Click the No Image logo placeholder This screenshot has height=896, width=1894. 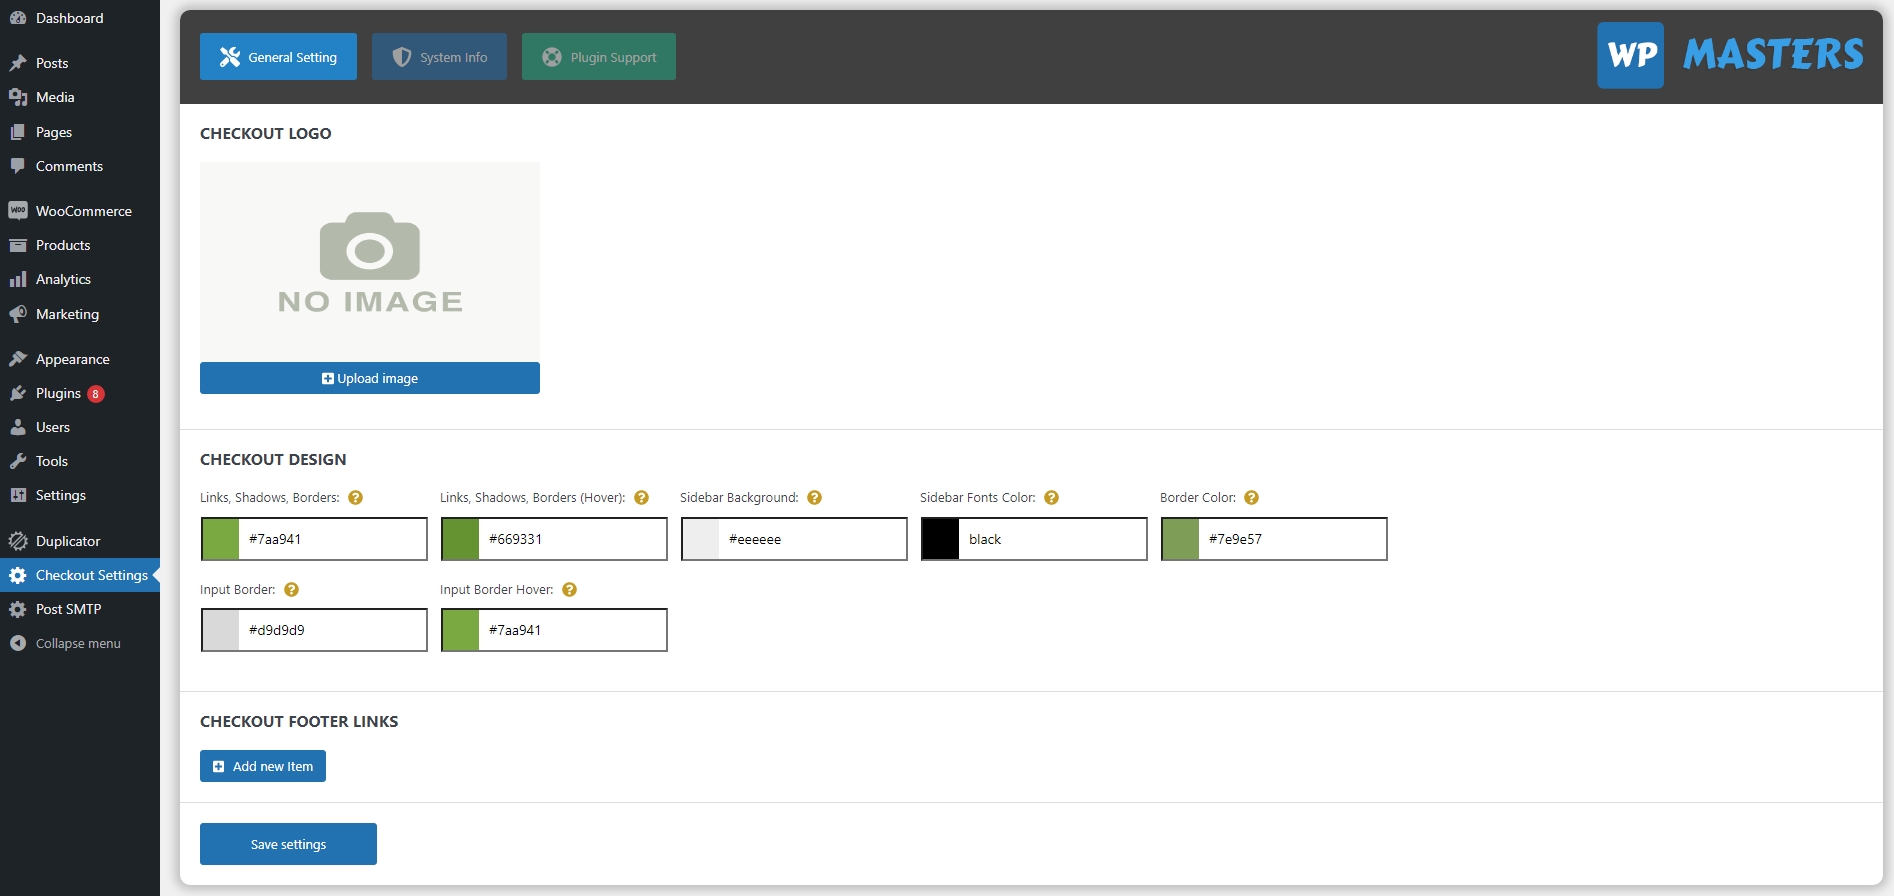coord(370,262)
